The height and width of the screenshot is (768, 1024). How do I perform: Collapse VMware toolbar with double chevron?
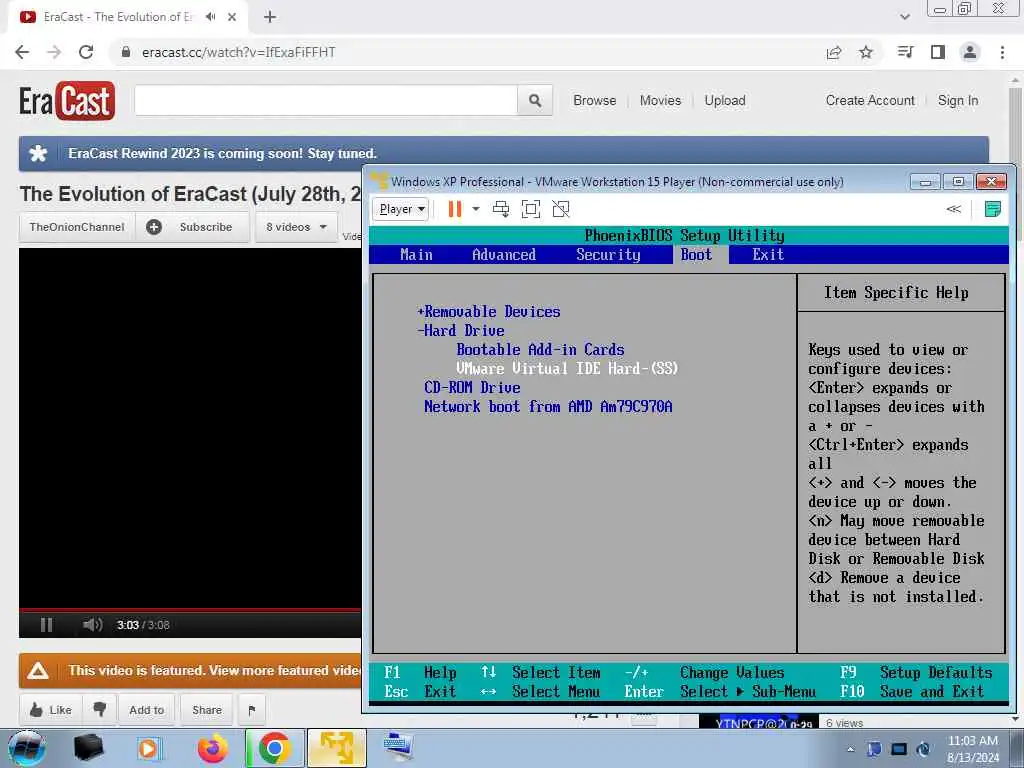(x=953, y=209)
